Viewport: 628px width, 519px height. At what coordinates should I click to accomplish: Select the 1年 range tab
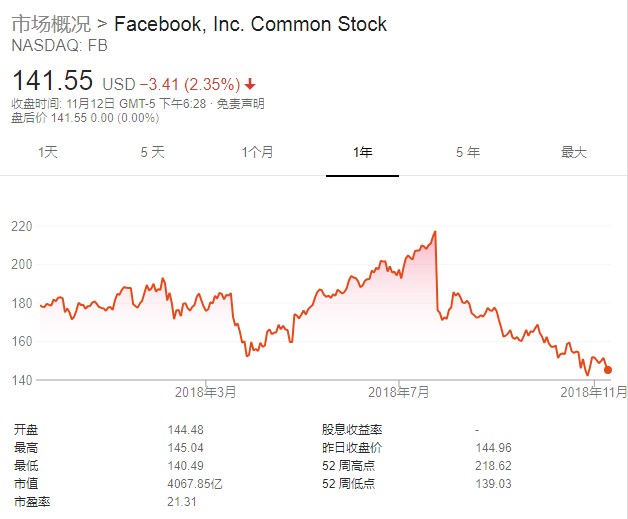click(x=362, y=152)
